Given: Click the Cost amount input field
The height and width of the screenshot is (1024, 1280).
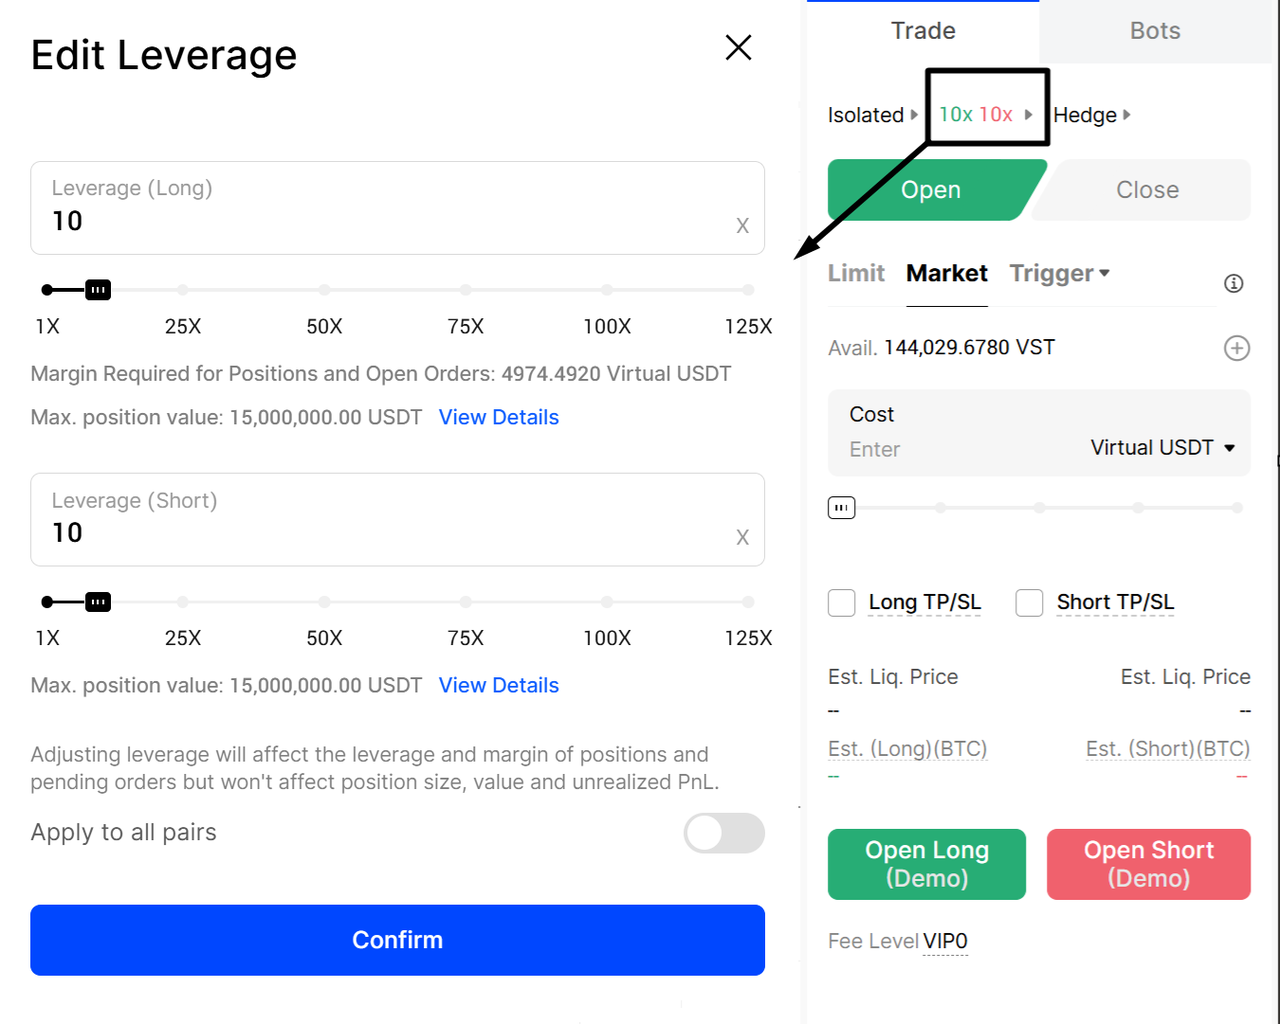Looking at the screenshot, I should point(950,450).
